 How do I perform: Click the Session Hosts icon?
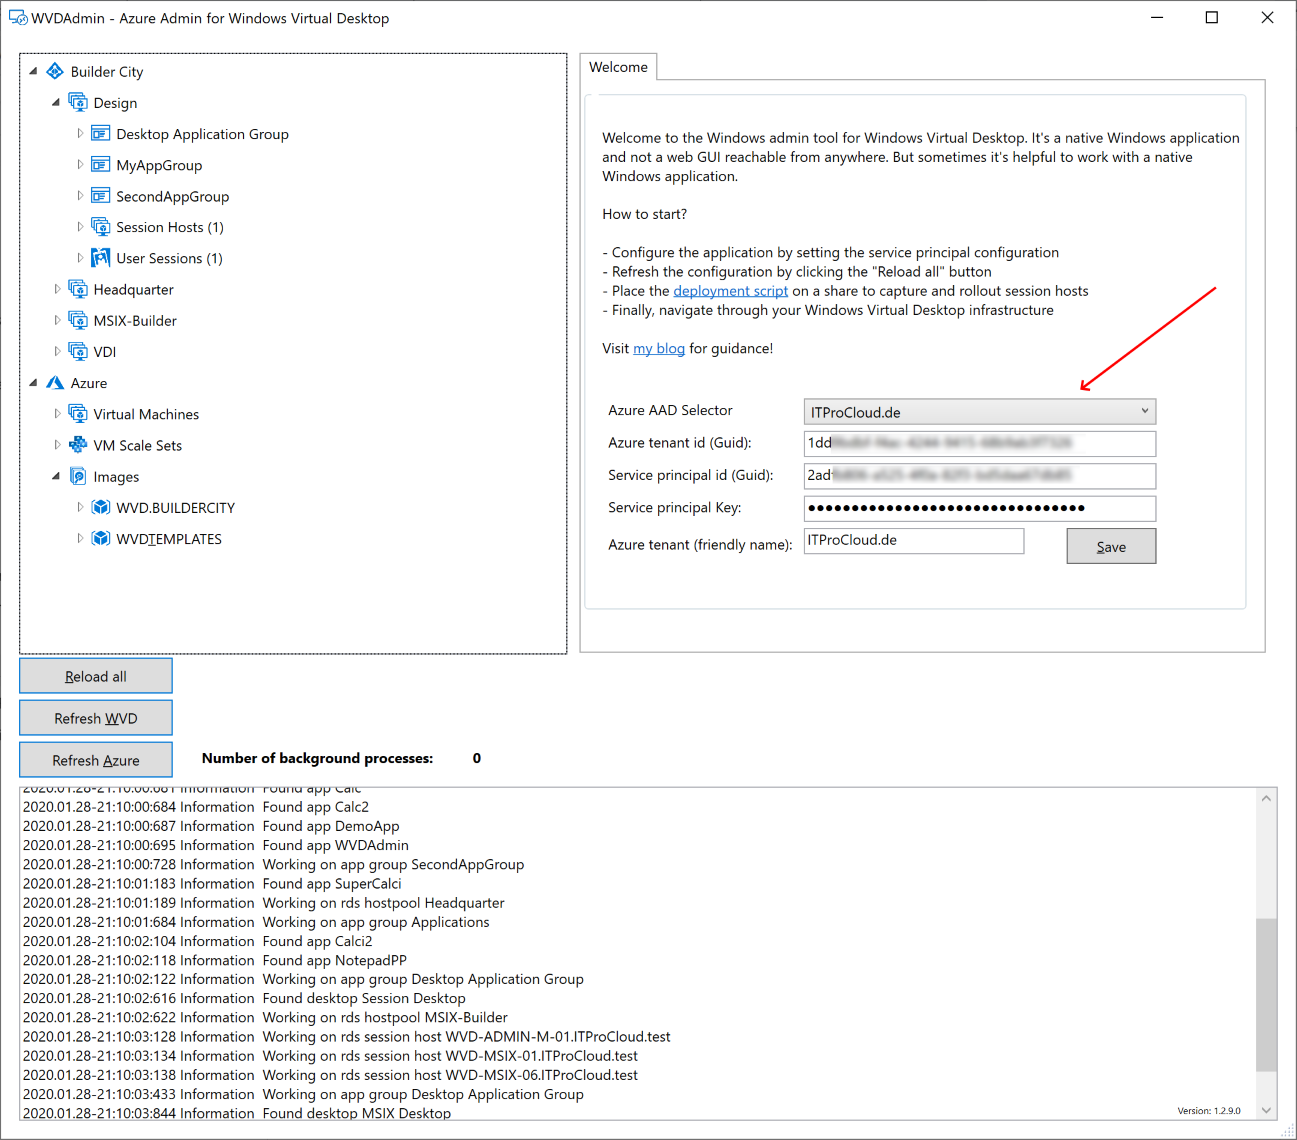click(100, 227)
